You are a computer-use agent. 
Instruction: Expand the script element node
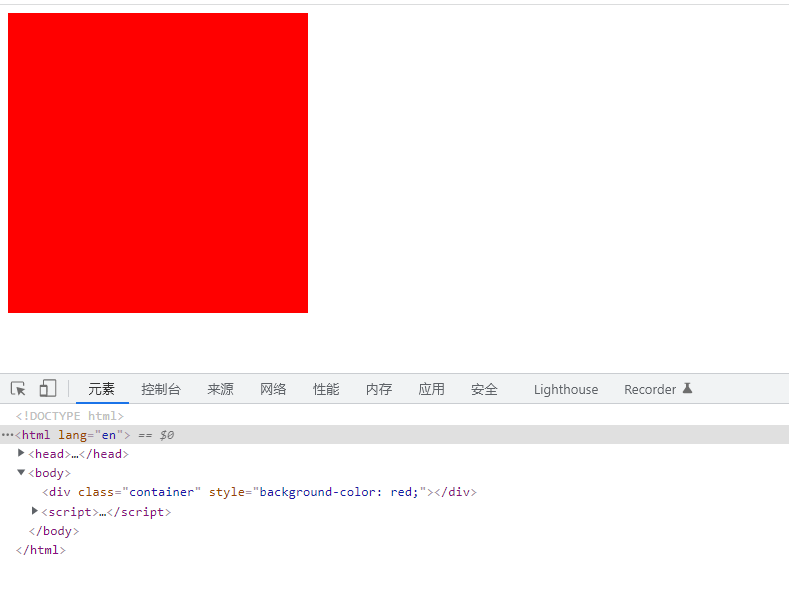[x=34, y=511]
